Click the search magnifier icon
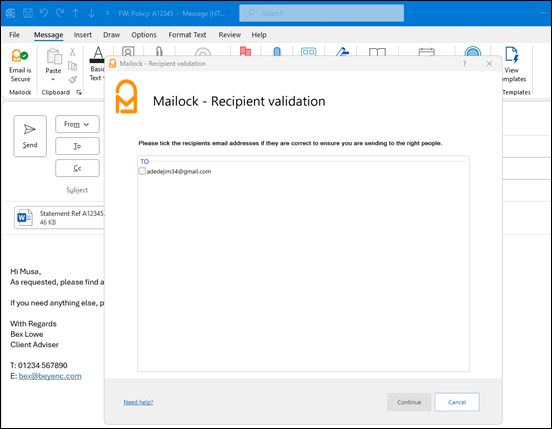This screenshot has height=429, width=552. [251, 13]
